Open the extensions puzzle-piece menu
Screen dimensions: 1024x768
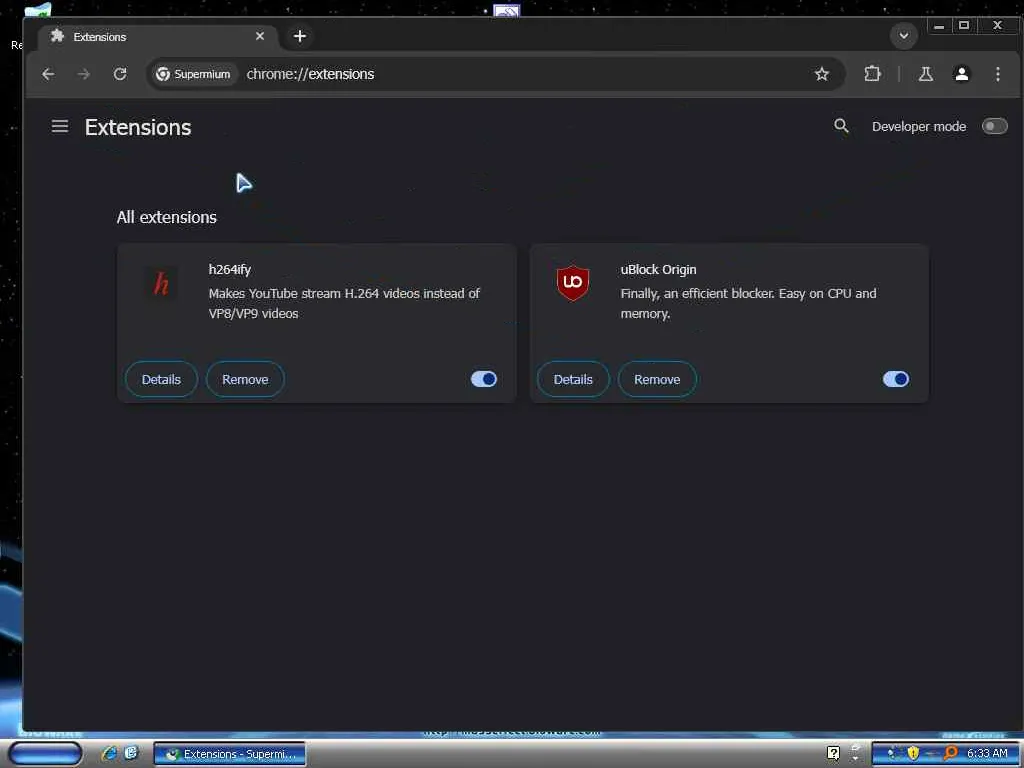[x=872, y=74]
